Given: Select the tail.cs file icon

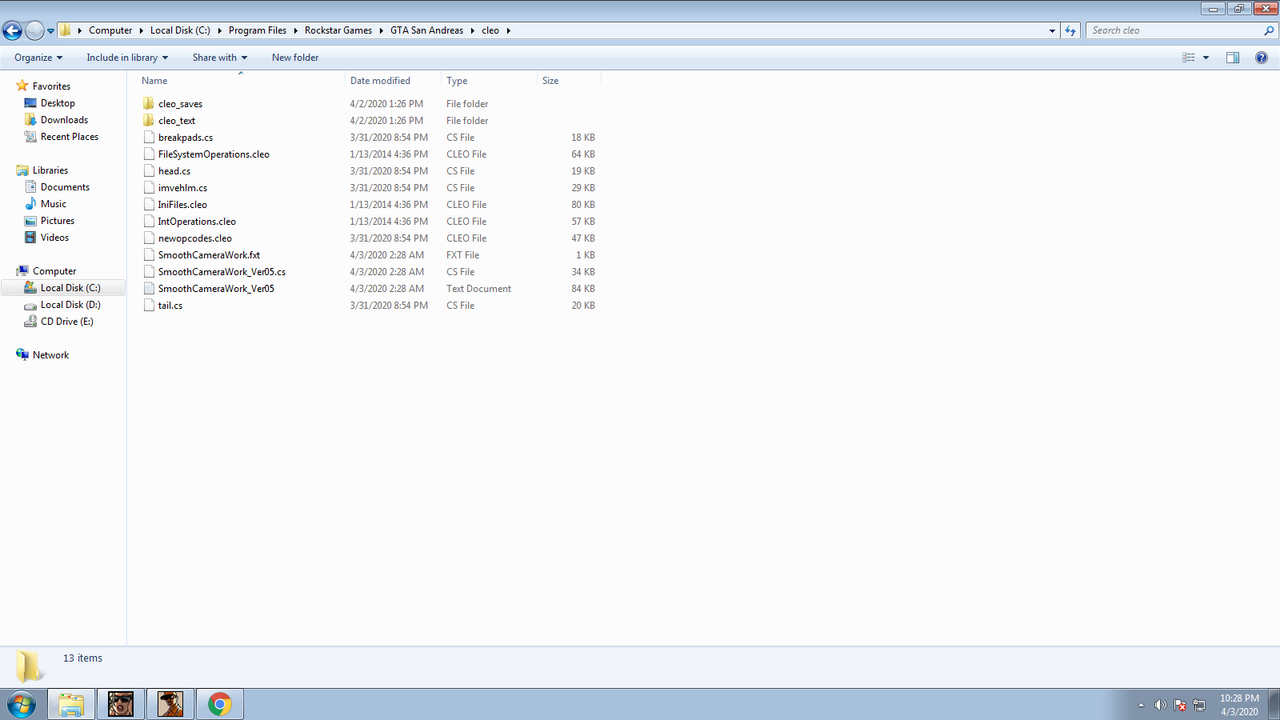Looking at the screenshot, I should click(149, 306).
